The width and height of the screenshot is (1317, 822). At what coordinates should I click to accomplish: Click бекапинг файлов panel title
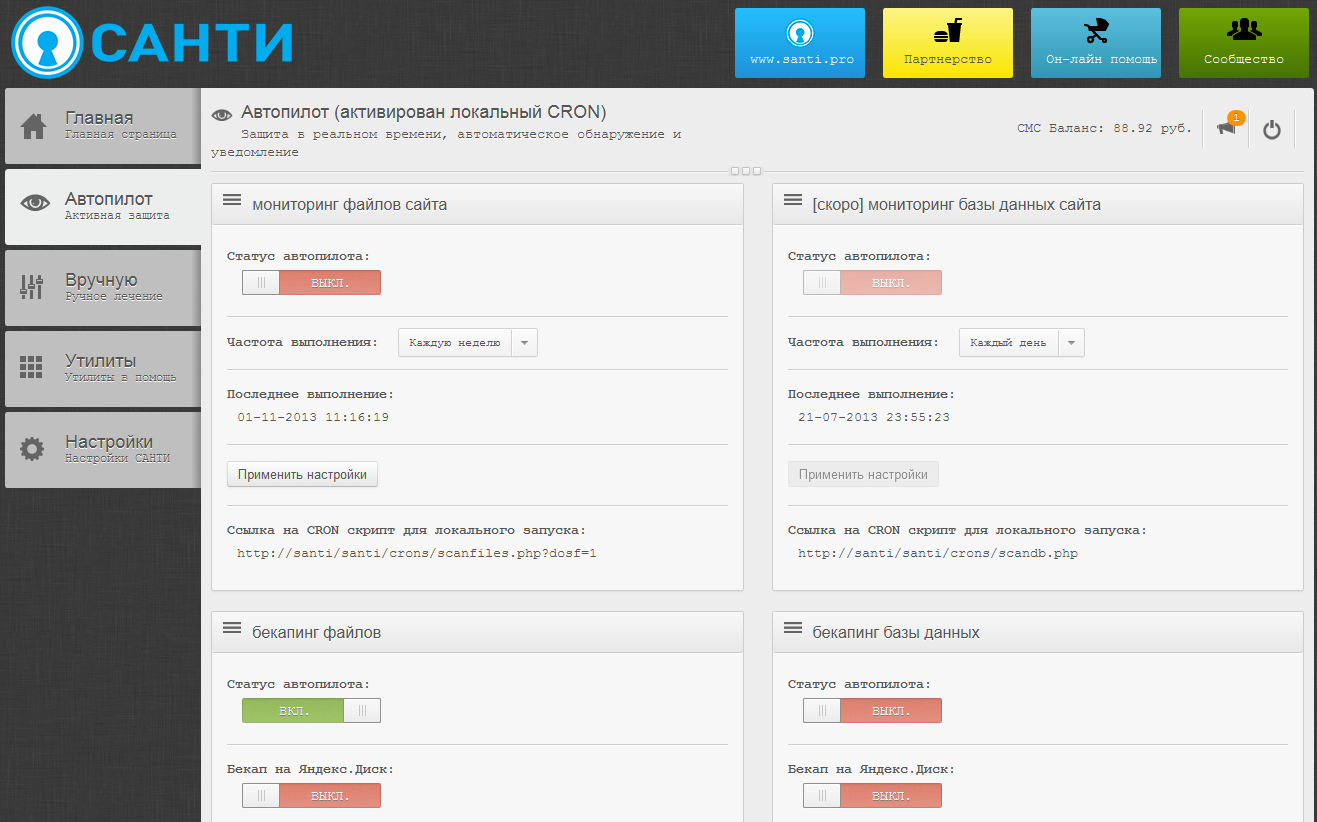[317, 632]
